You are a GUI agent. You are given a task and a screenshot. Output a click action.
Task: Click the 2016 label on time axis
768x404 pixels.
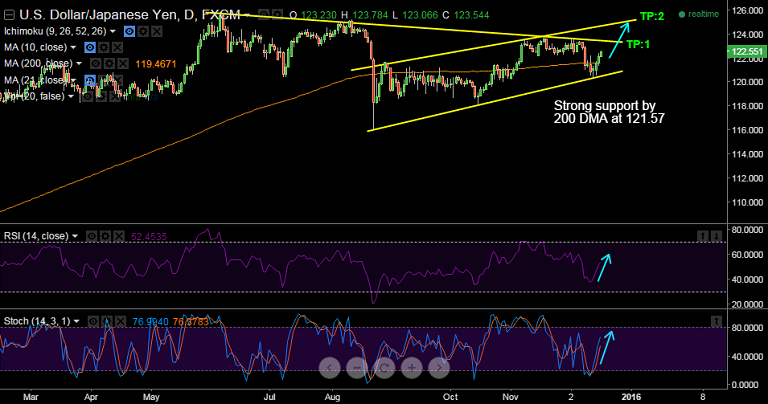pyautogui.click(x=631, y=397)
